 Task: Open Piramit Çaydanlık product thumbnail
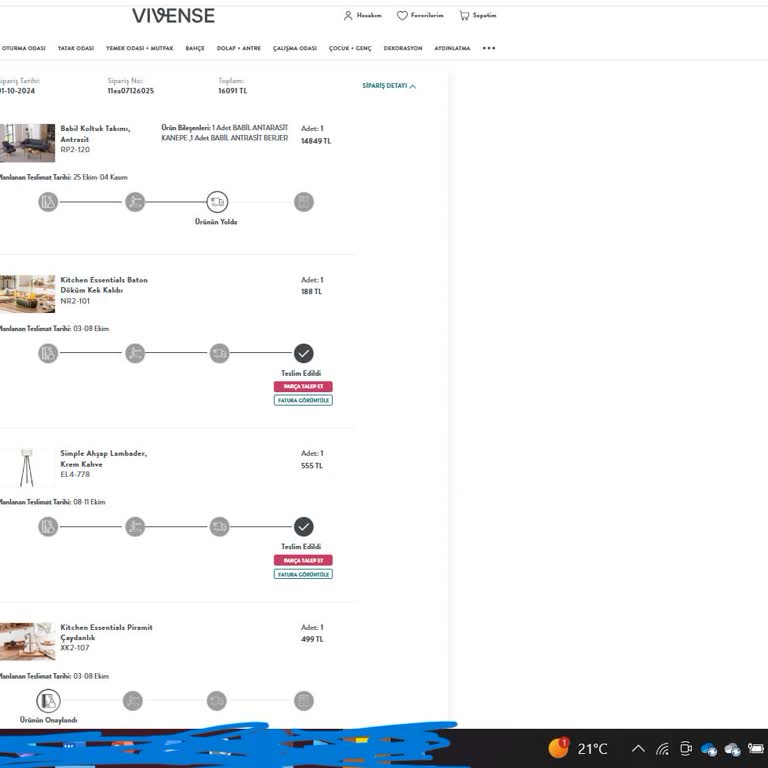pos(27,641)
